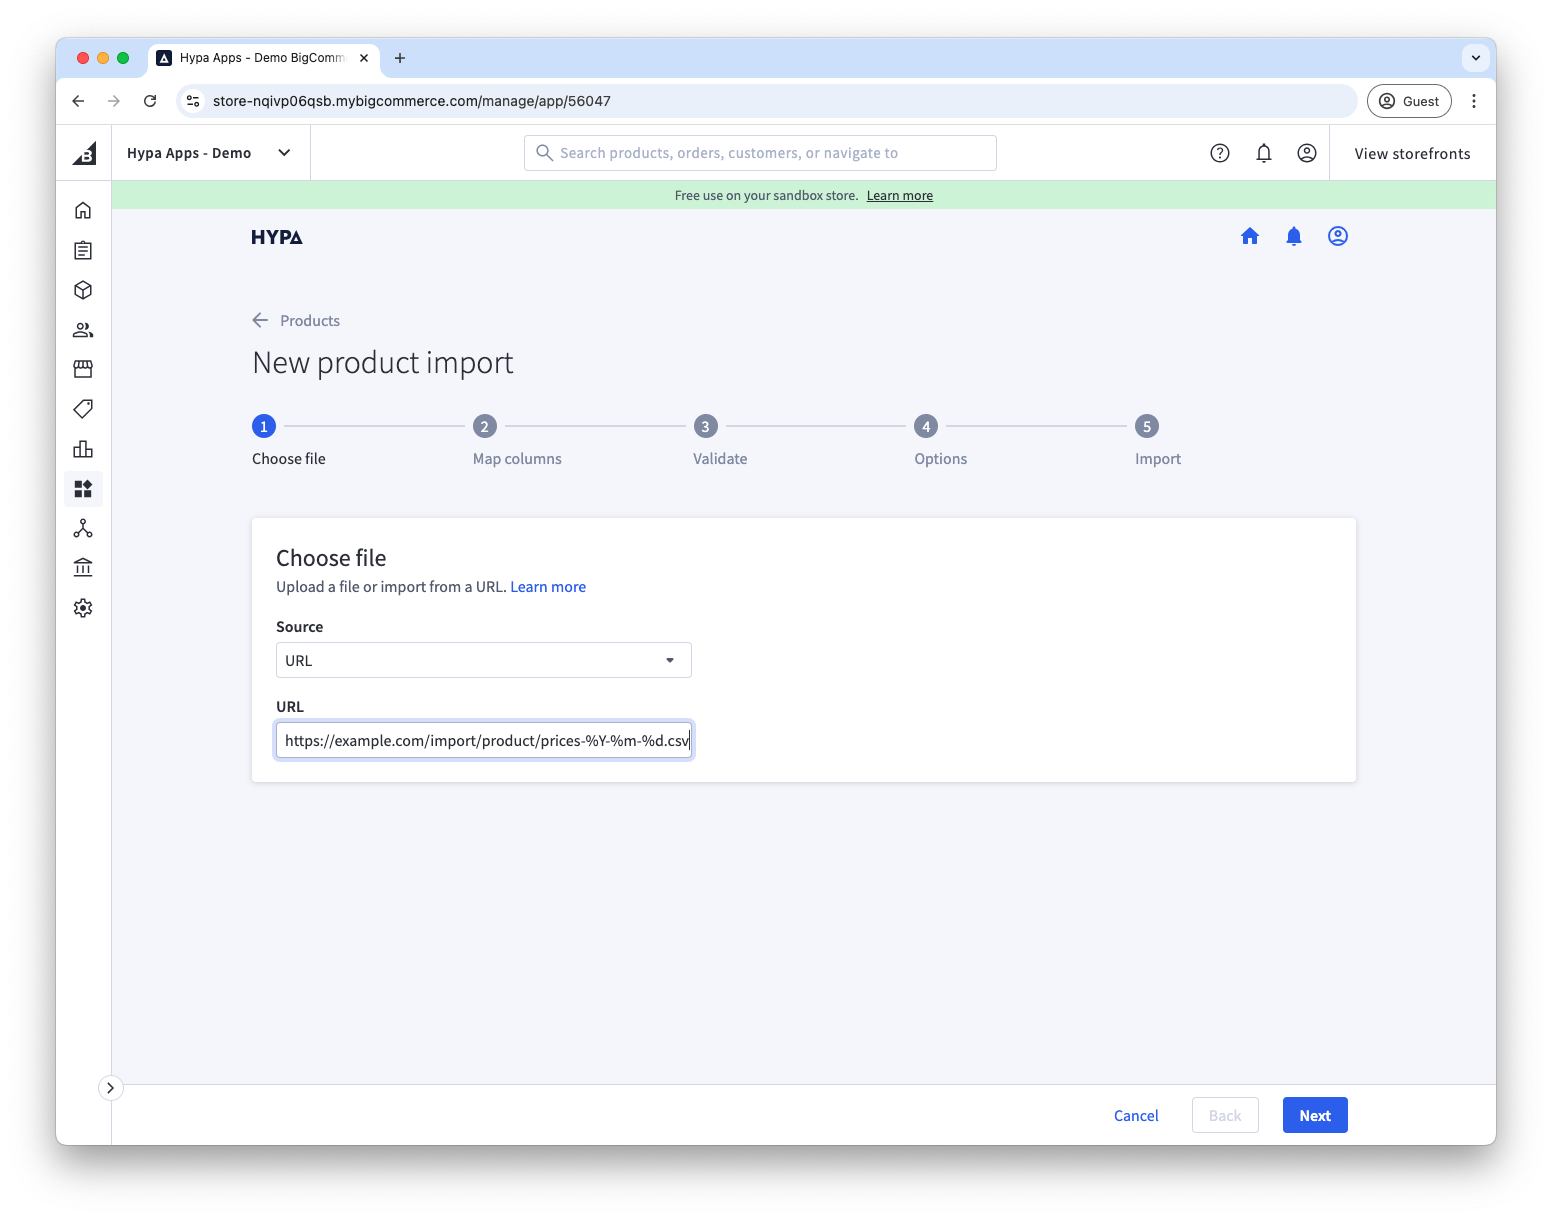Open Products via the cube icon
The width and height of the screenshot is (1552, 1219).
[83, 290]
